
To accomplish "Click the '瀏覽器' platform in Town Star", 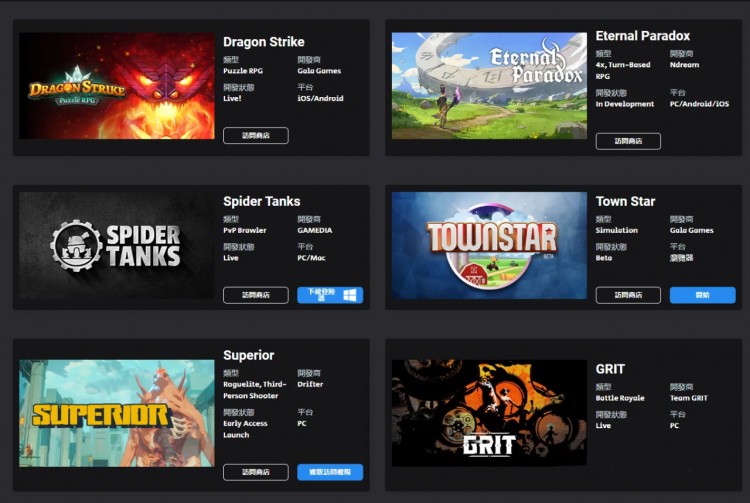I will click(x=681, y=258).
